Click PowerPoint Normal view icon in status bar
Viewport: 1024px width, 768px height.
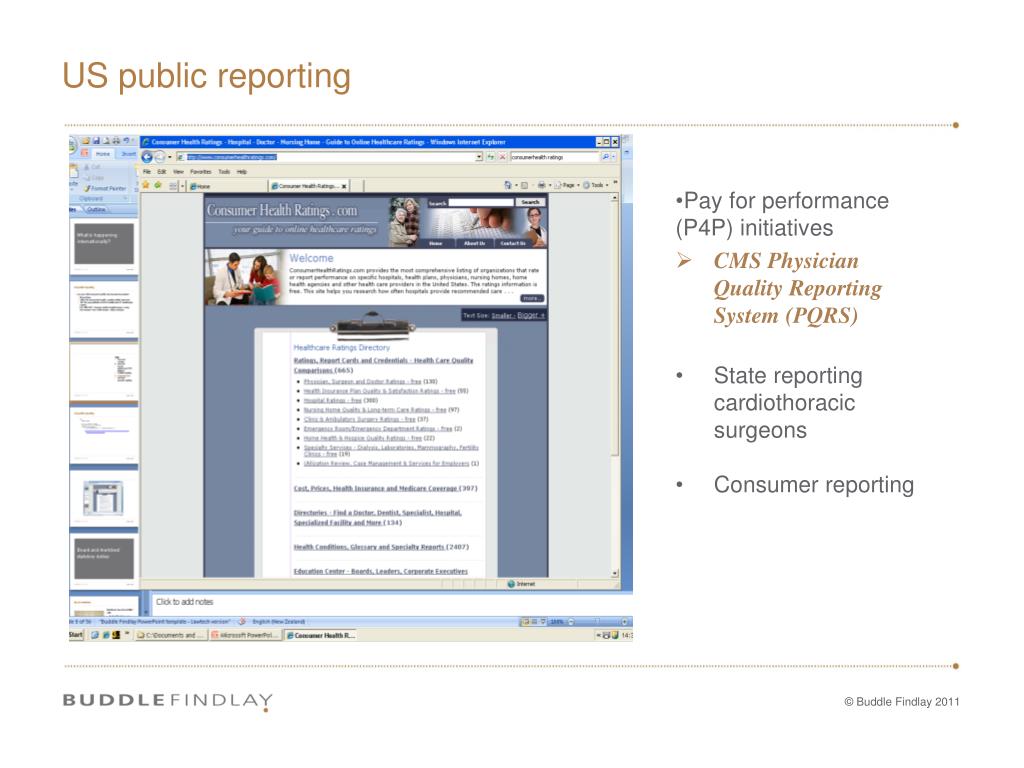(x=526, y=622)
